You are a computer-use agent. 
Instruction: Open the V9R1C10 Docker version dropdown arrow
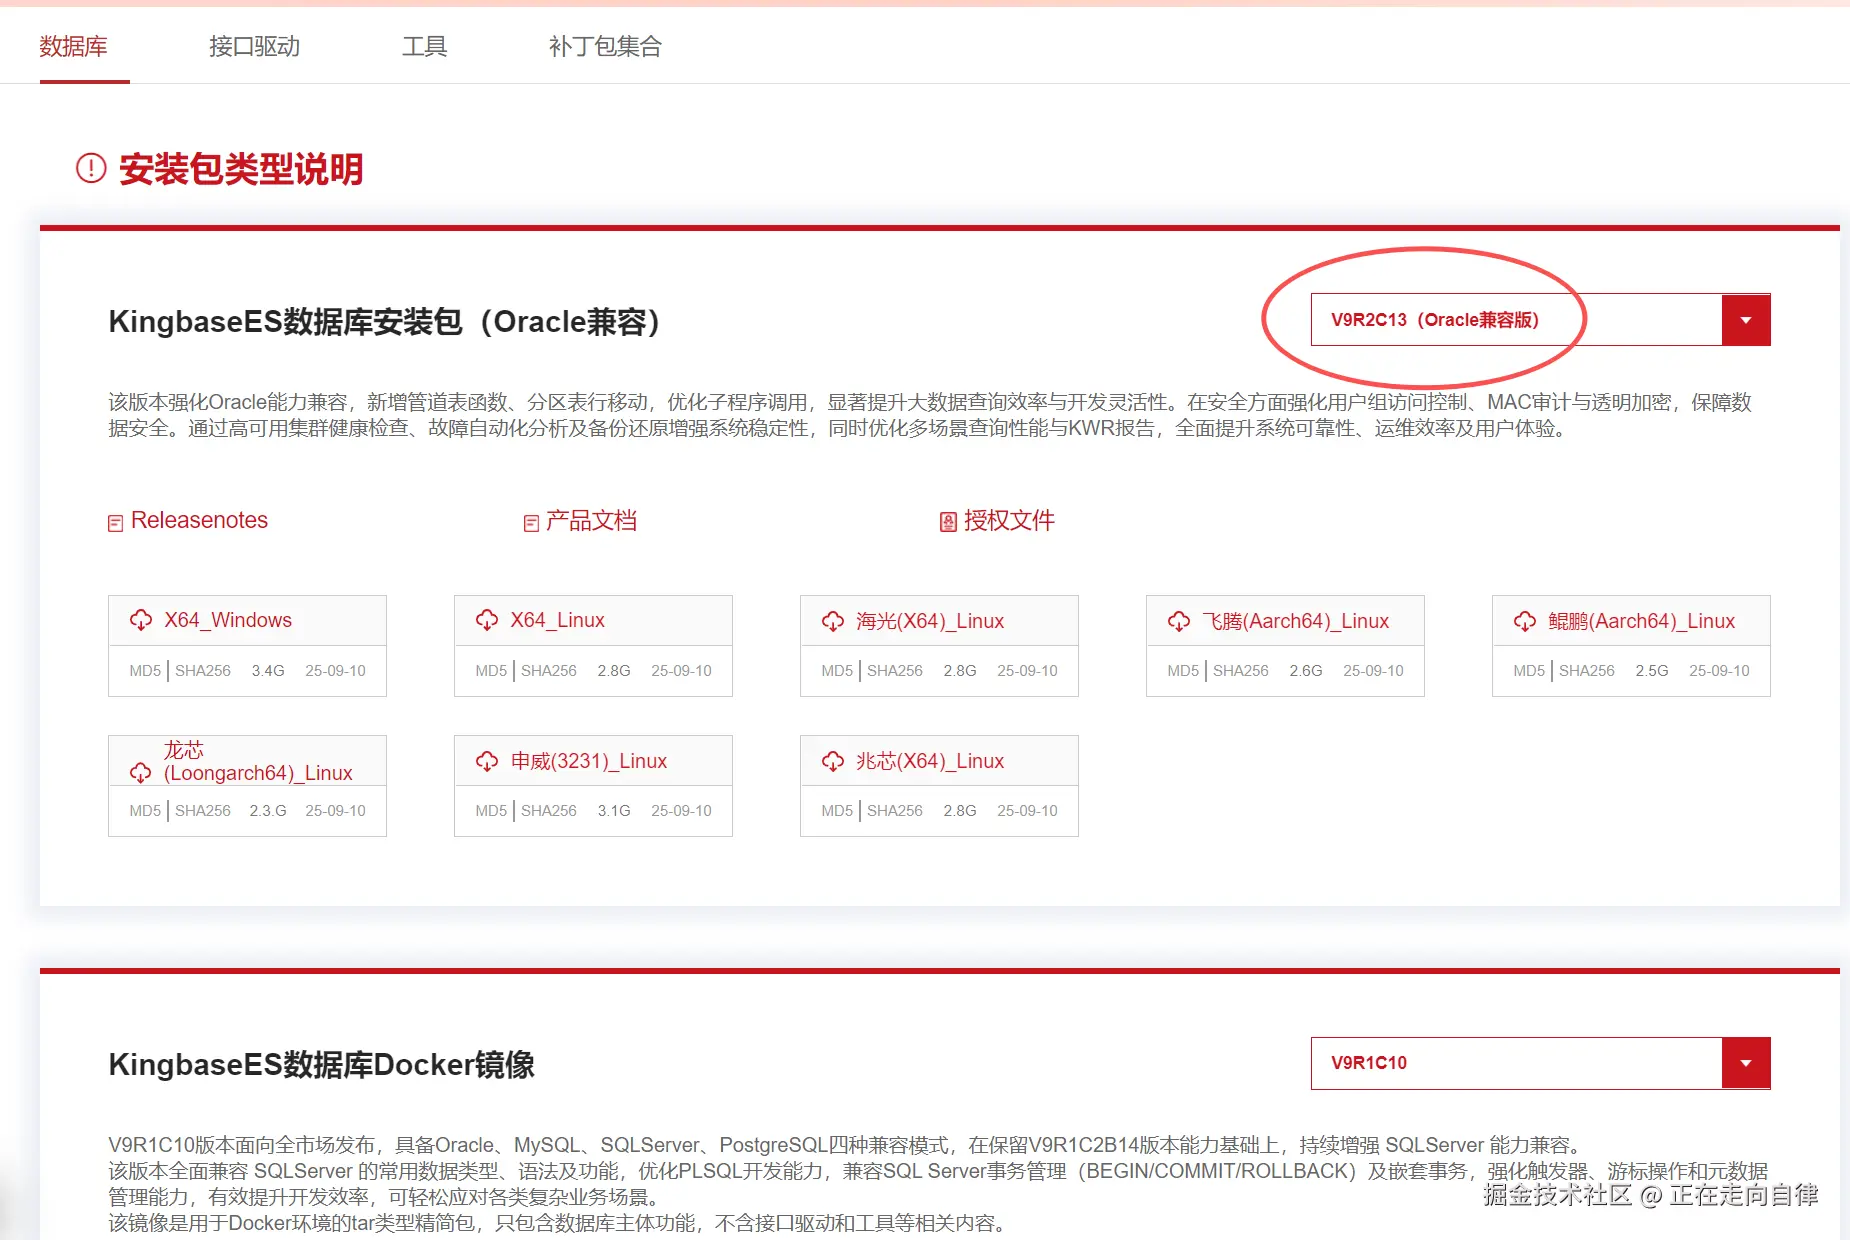(x=1746, y=1063)
